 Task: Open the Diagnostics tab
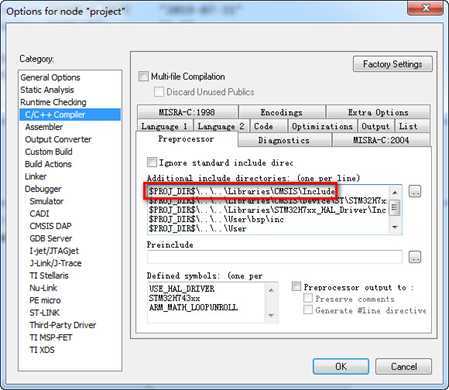(x=284, y=140)
